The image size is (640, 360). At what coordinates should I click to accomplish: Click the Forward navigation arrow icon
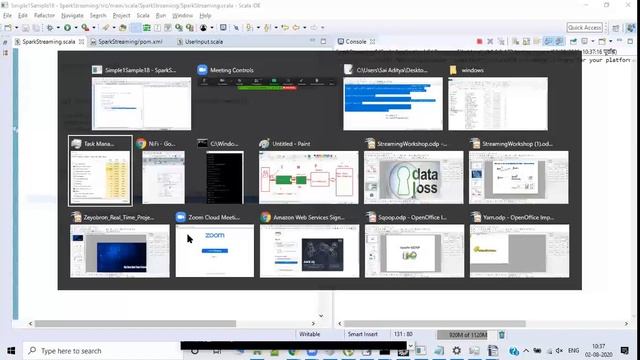(314, 28)
